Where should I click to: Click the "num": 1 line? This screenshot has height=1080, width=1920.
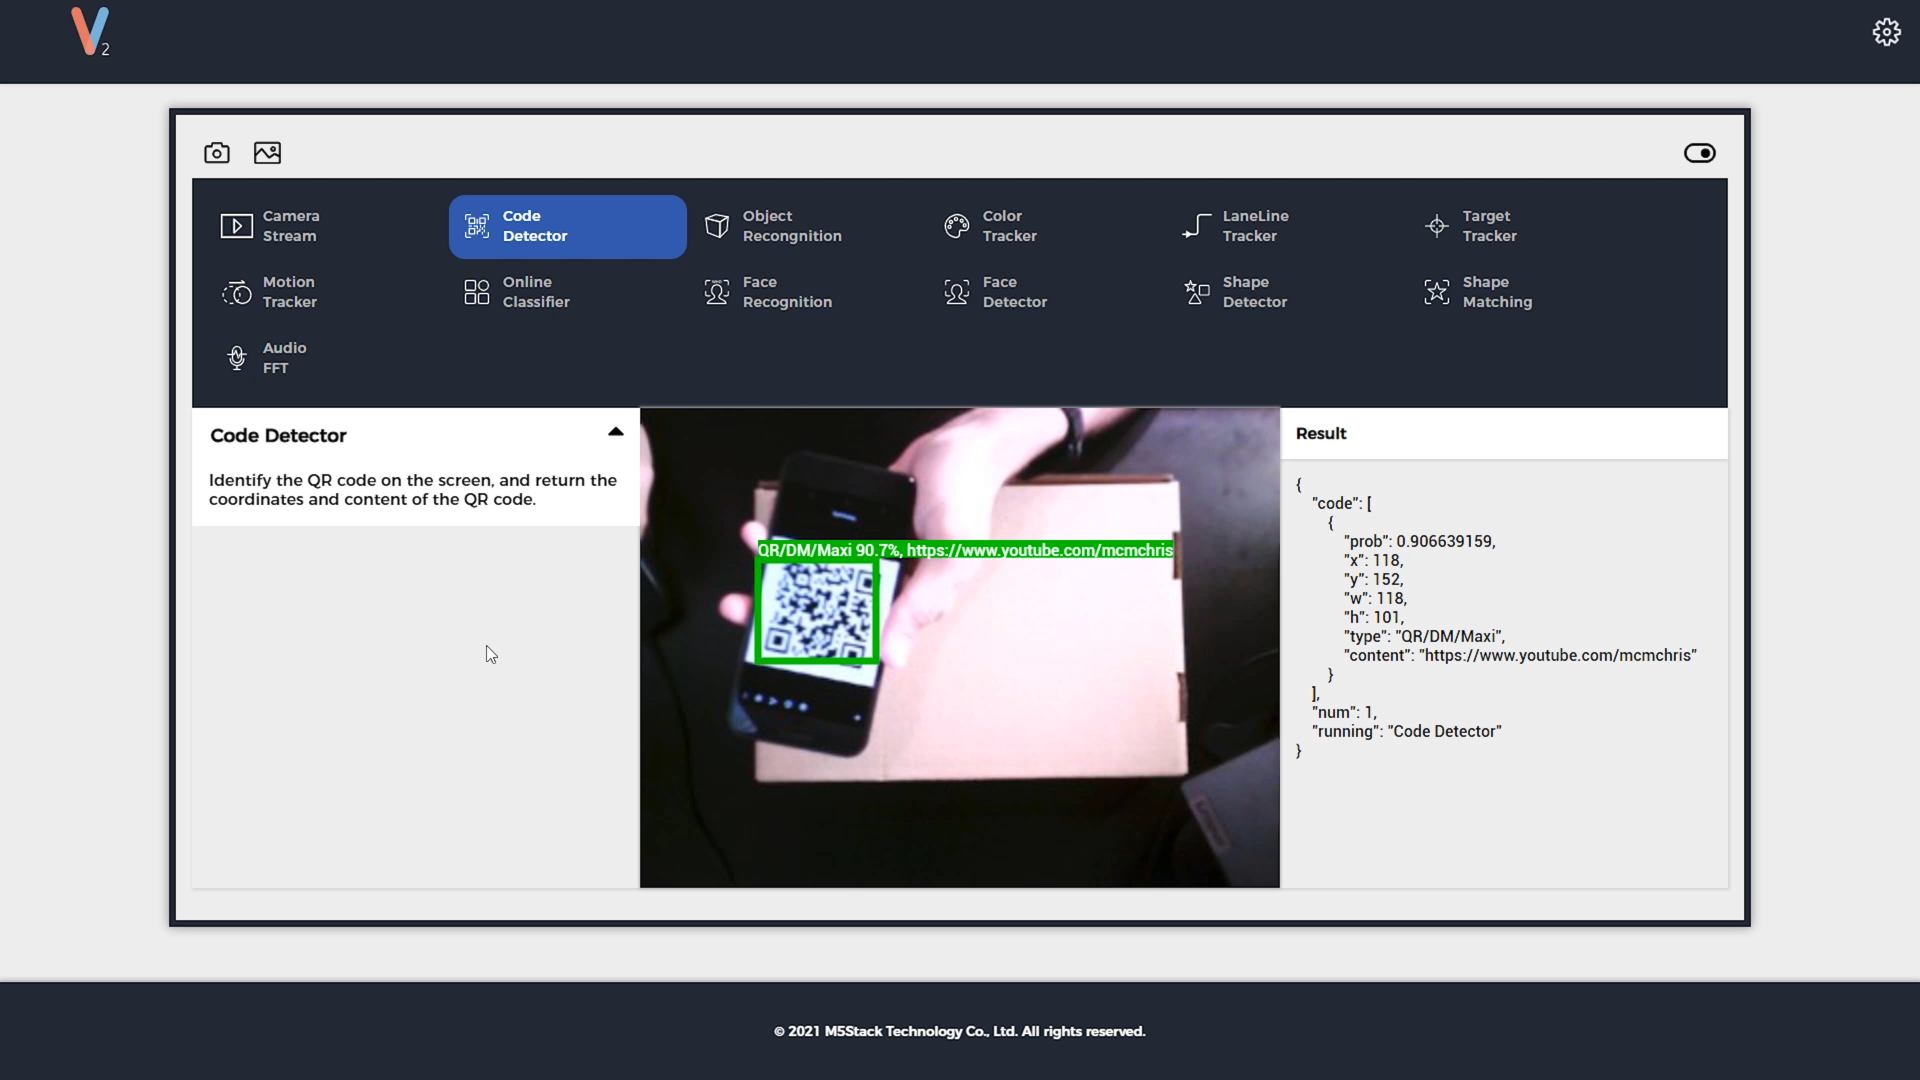point(1344,712)
